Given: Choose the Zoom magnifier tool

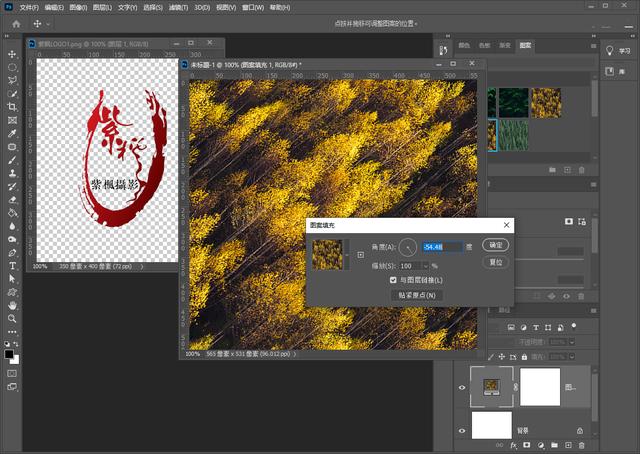Looking at the screenshot, I should click(12, 318).
